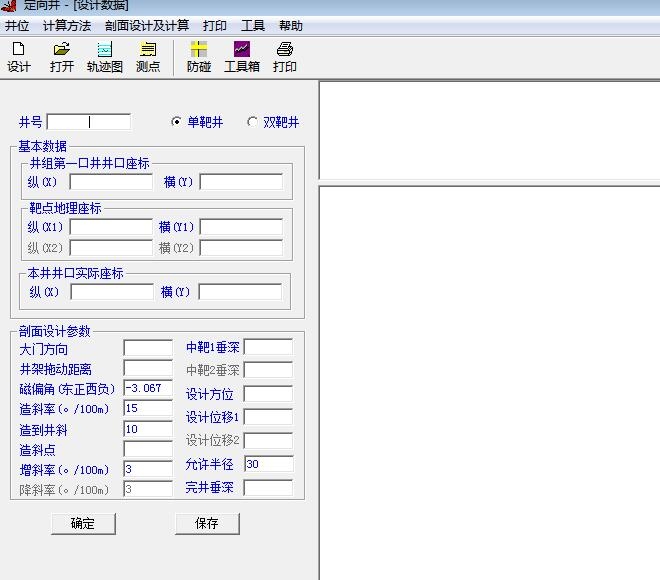Open the 剖面设计及计算 menu
This screenshot has height=580, width=660.
coord(147,26)
